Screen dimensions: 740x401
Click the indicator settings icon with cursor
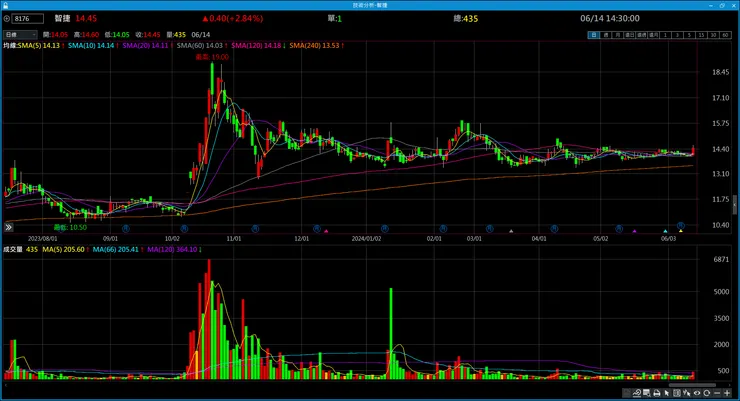(x=687, y=393)
